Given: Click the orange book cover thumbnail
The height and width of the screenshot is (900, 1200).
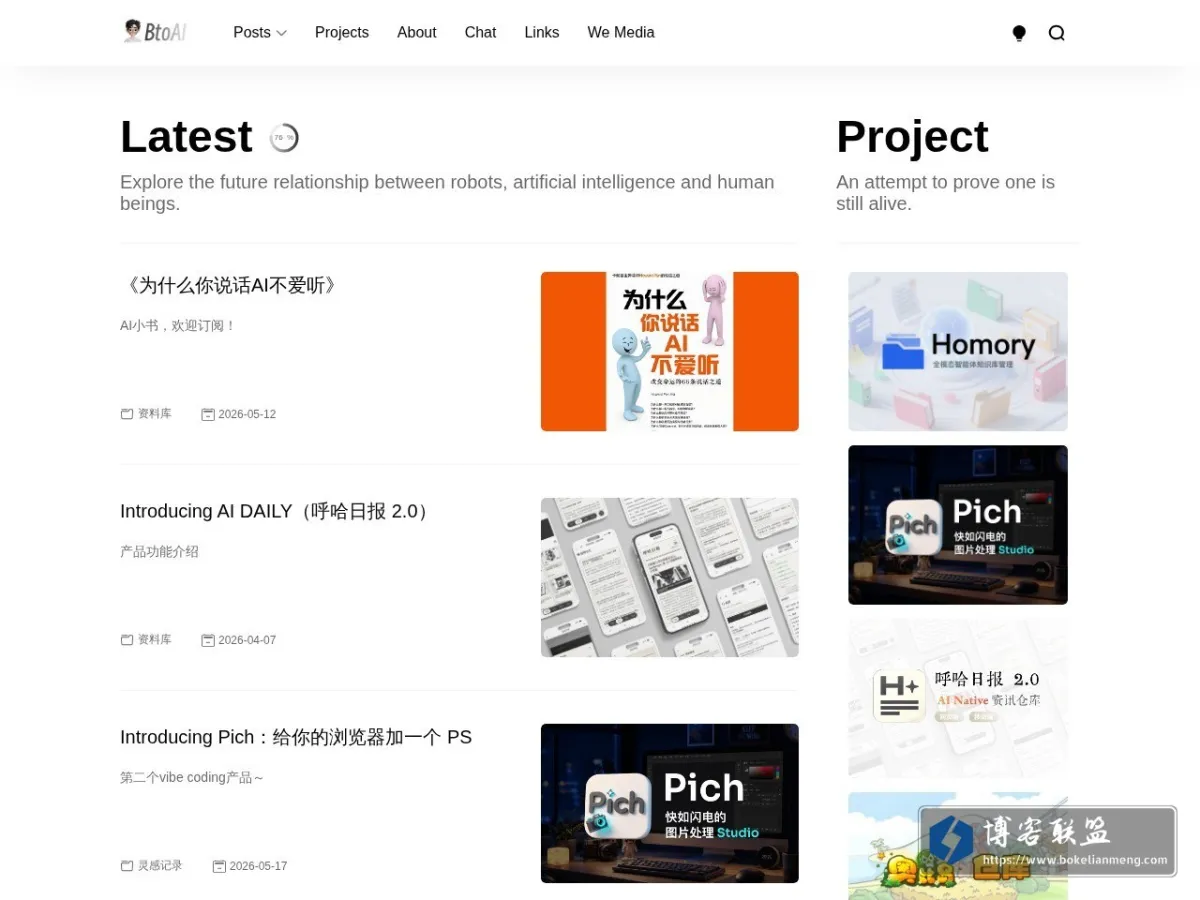Looking at the screenshot, I should 670,351.
